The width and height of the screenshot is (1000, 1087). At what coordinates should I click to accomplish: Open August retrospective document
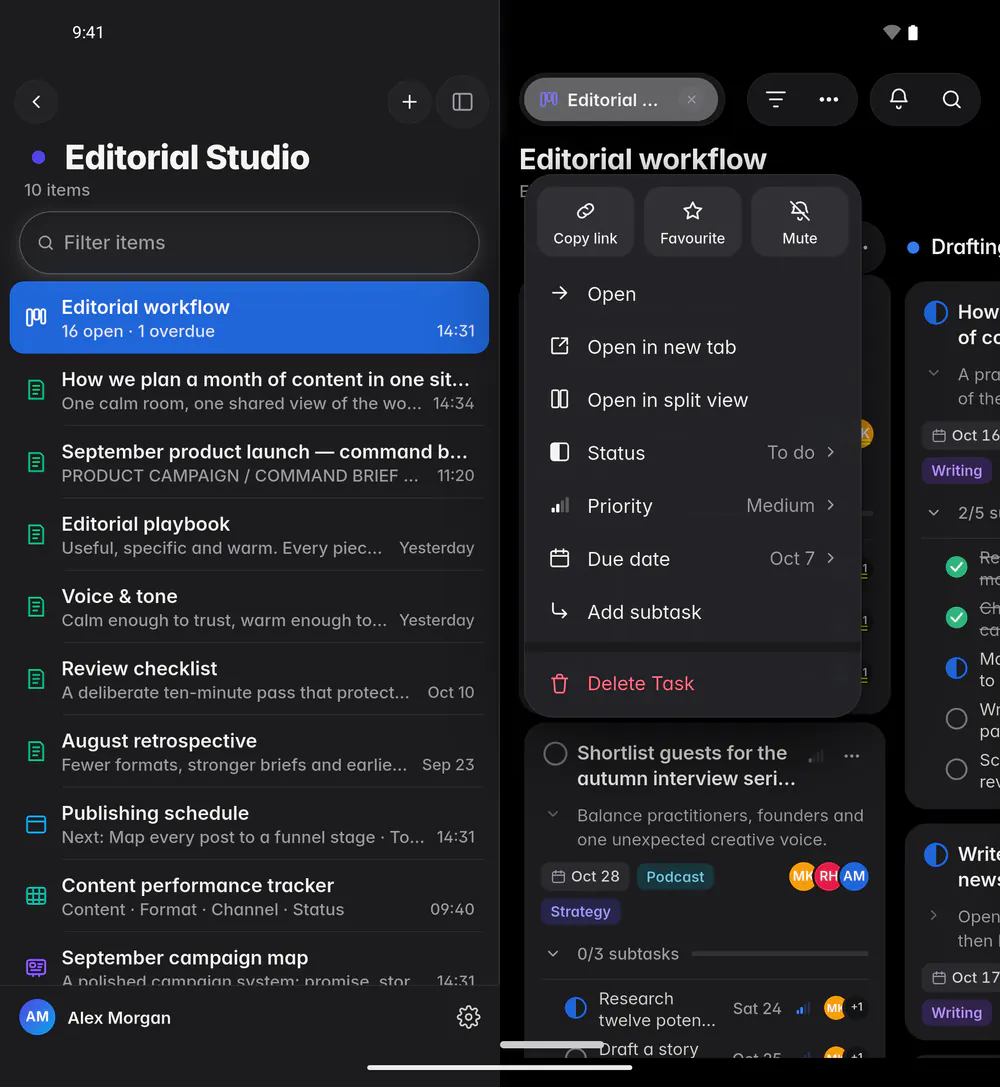249,751
